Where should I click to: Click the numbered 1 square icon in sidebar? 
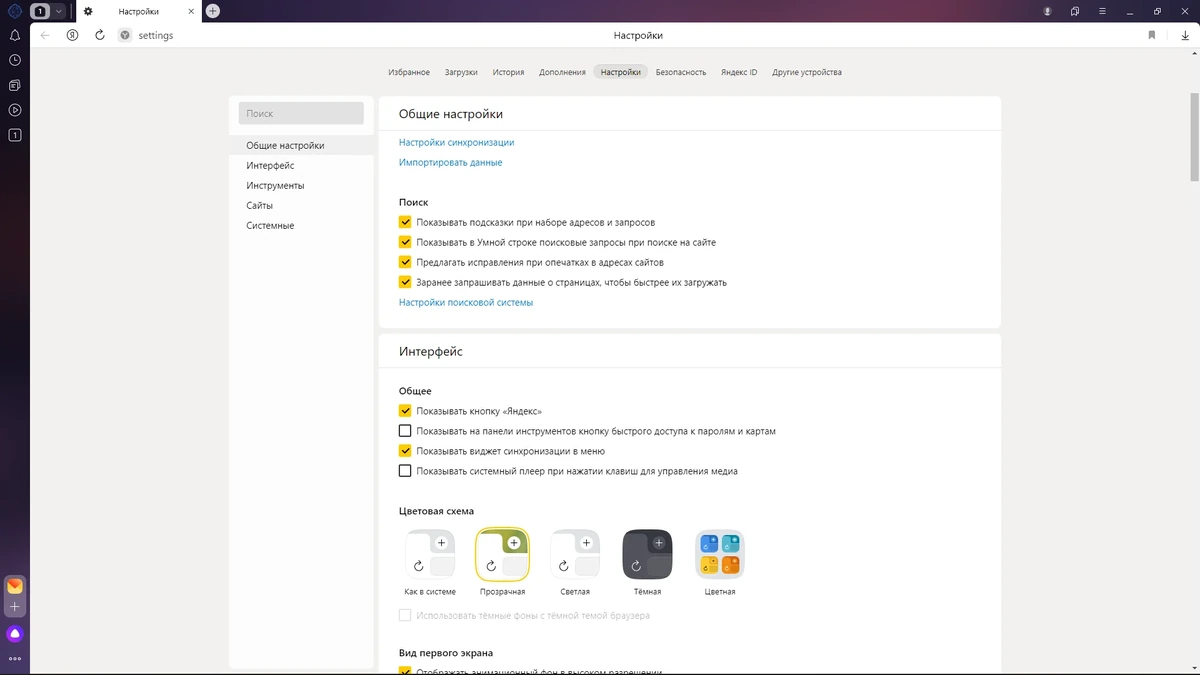pos(15,135)
